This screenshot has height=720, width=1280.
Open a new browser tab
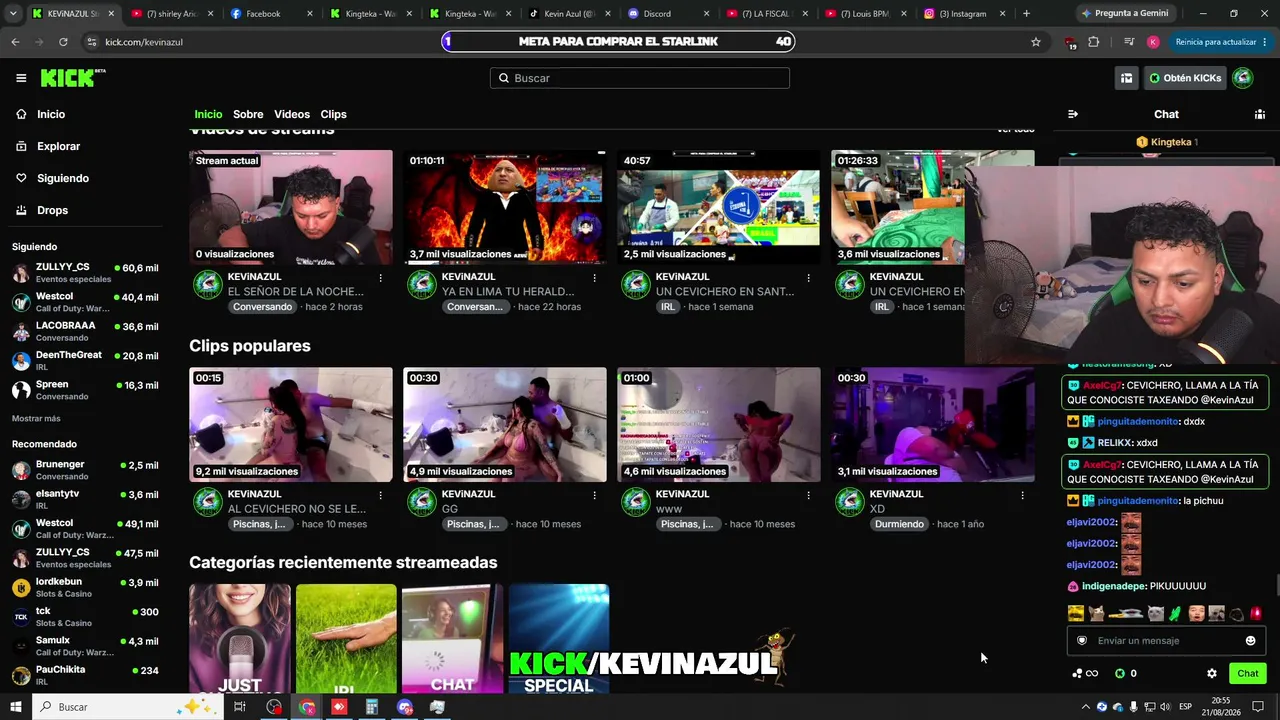[1026, 14]
